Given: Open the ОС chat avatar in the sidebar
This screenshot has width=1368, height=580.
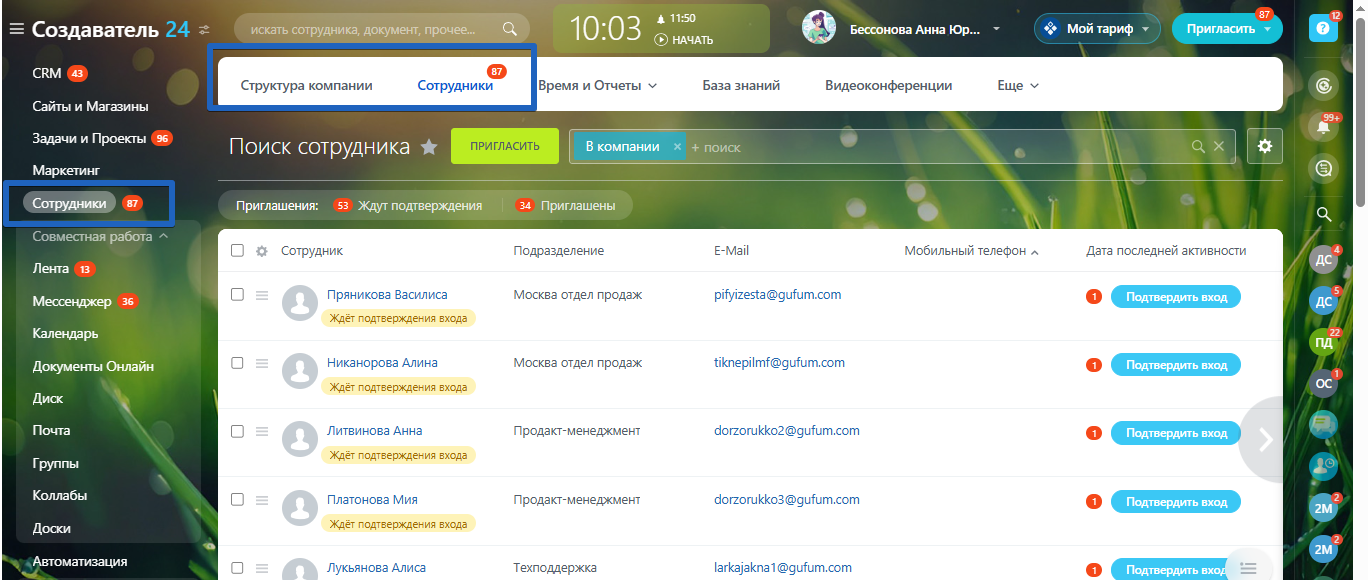Looking at the screenshot, I should 1323,383.
